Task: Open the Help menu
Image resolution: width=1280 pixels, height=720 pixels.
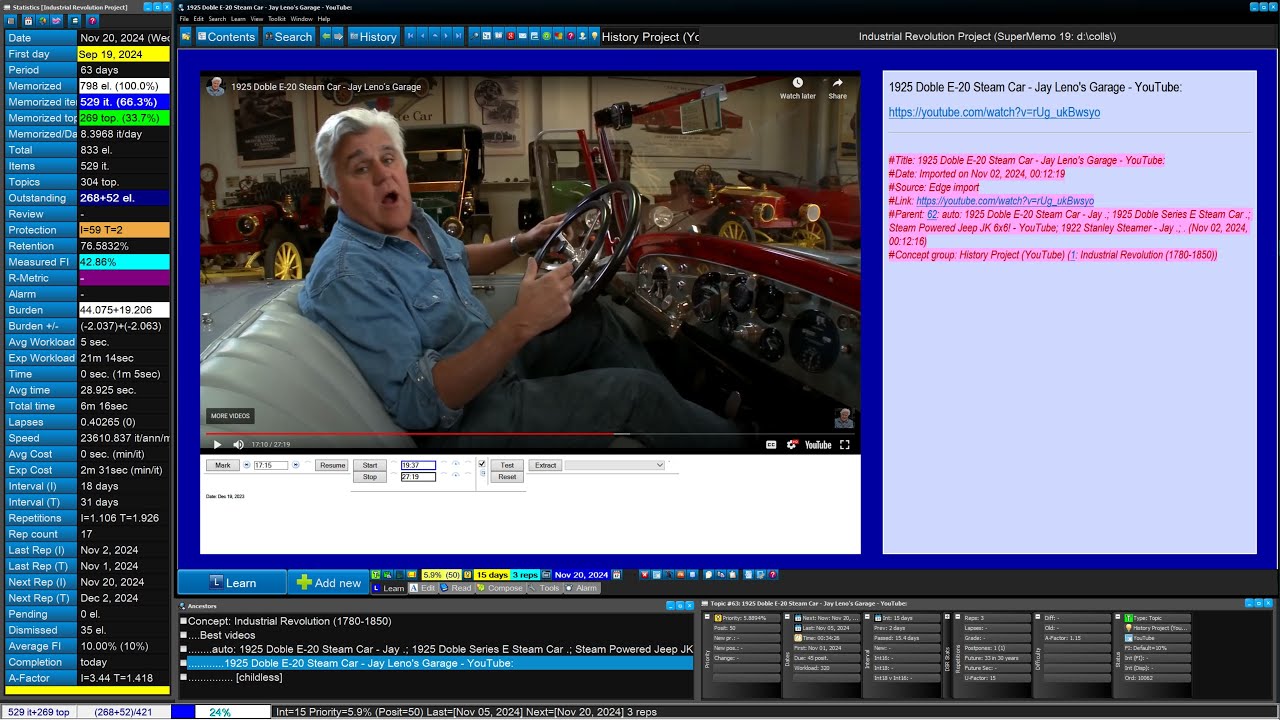Action: pyautogui.click(x=324, y=19)
